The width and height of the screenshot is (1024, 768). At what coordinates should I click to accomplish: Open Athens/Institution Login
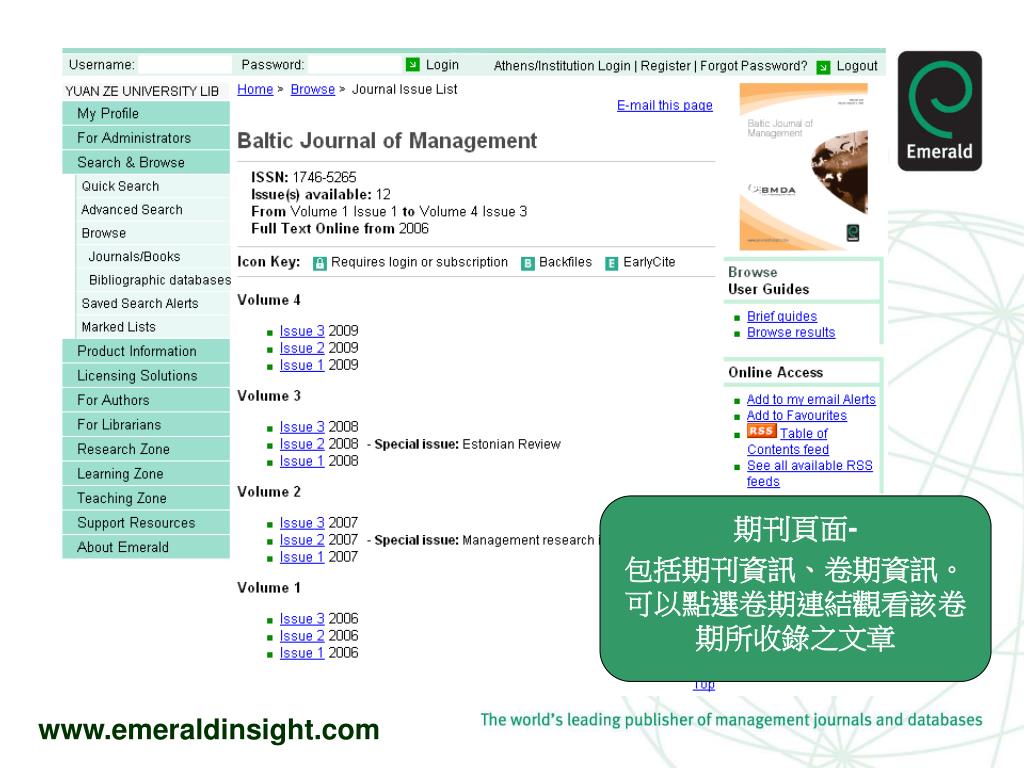click(562, 66)
